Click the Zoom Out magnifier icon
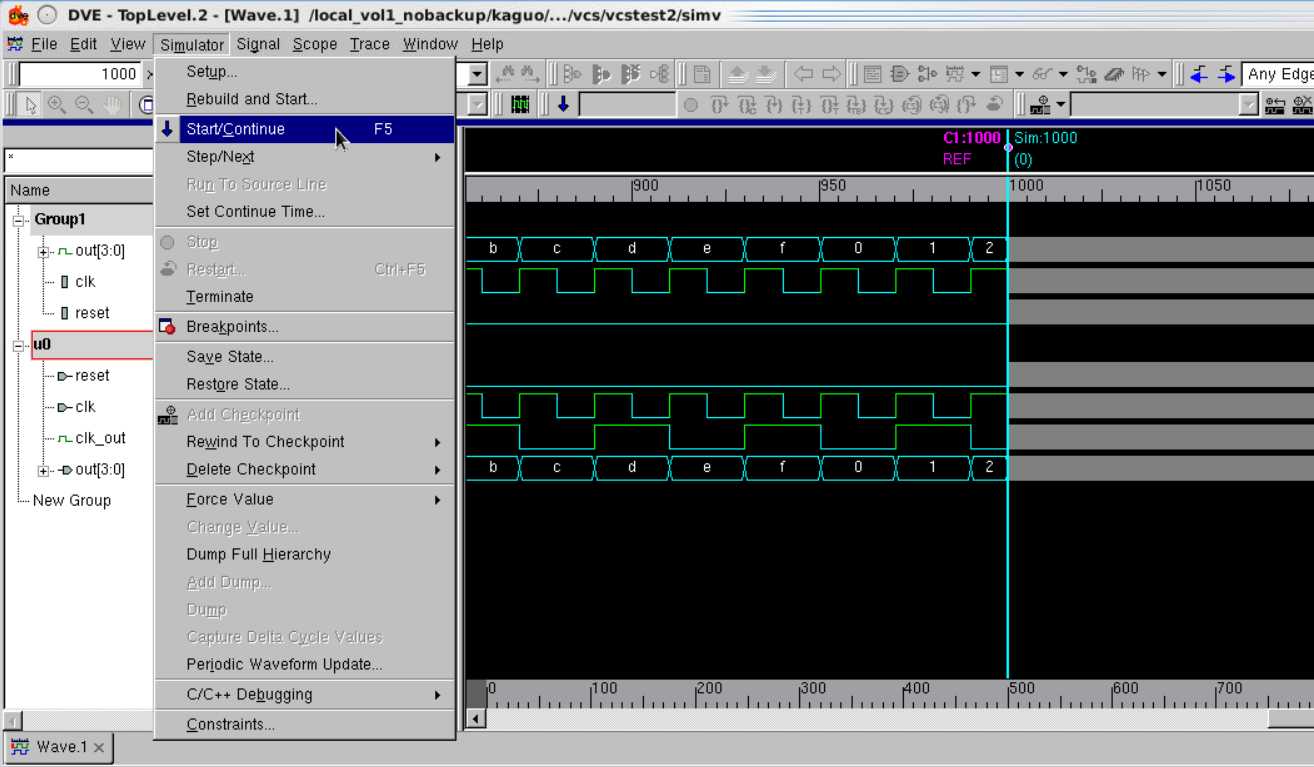 84,105
